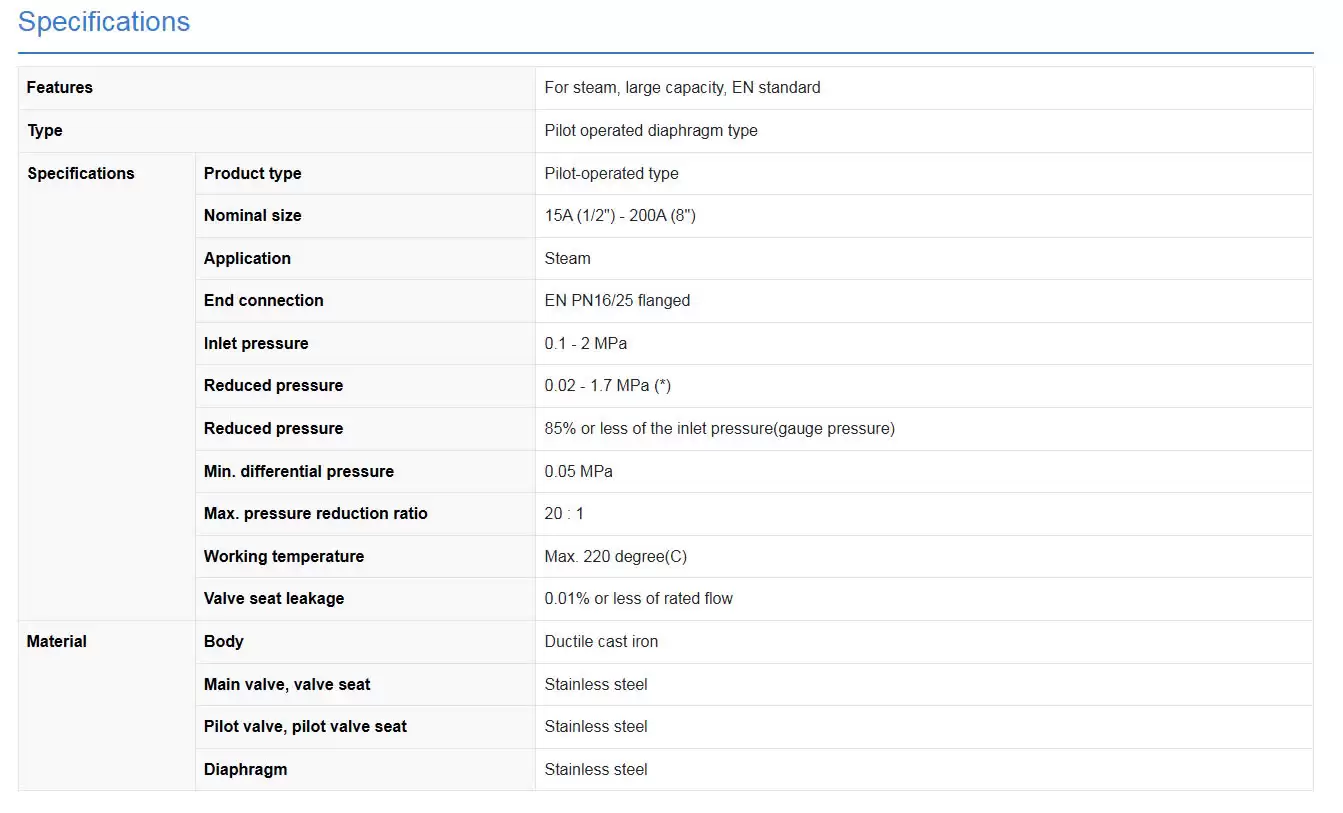This screenshot has width=1343, height=813.
Task: Click the Material group label
Action: 57,642
